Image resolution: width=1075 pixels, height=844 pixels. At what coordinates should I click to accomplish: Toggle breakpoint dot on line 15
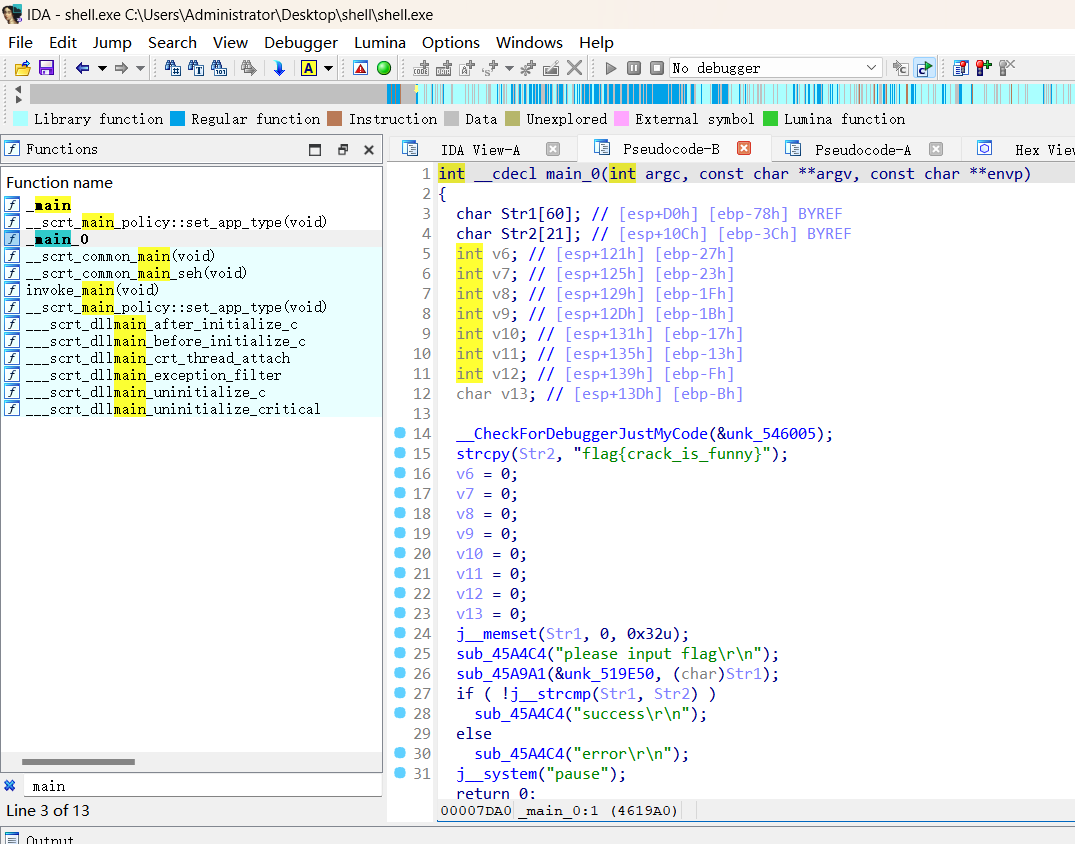coord(400,453)
